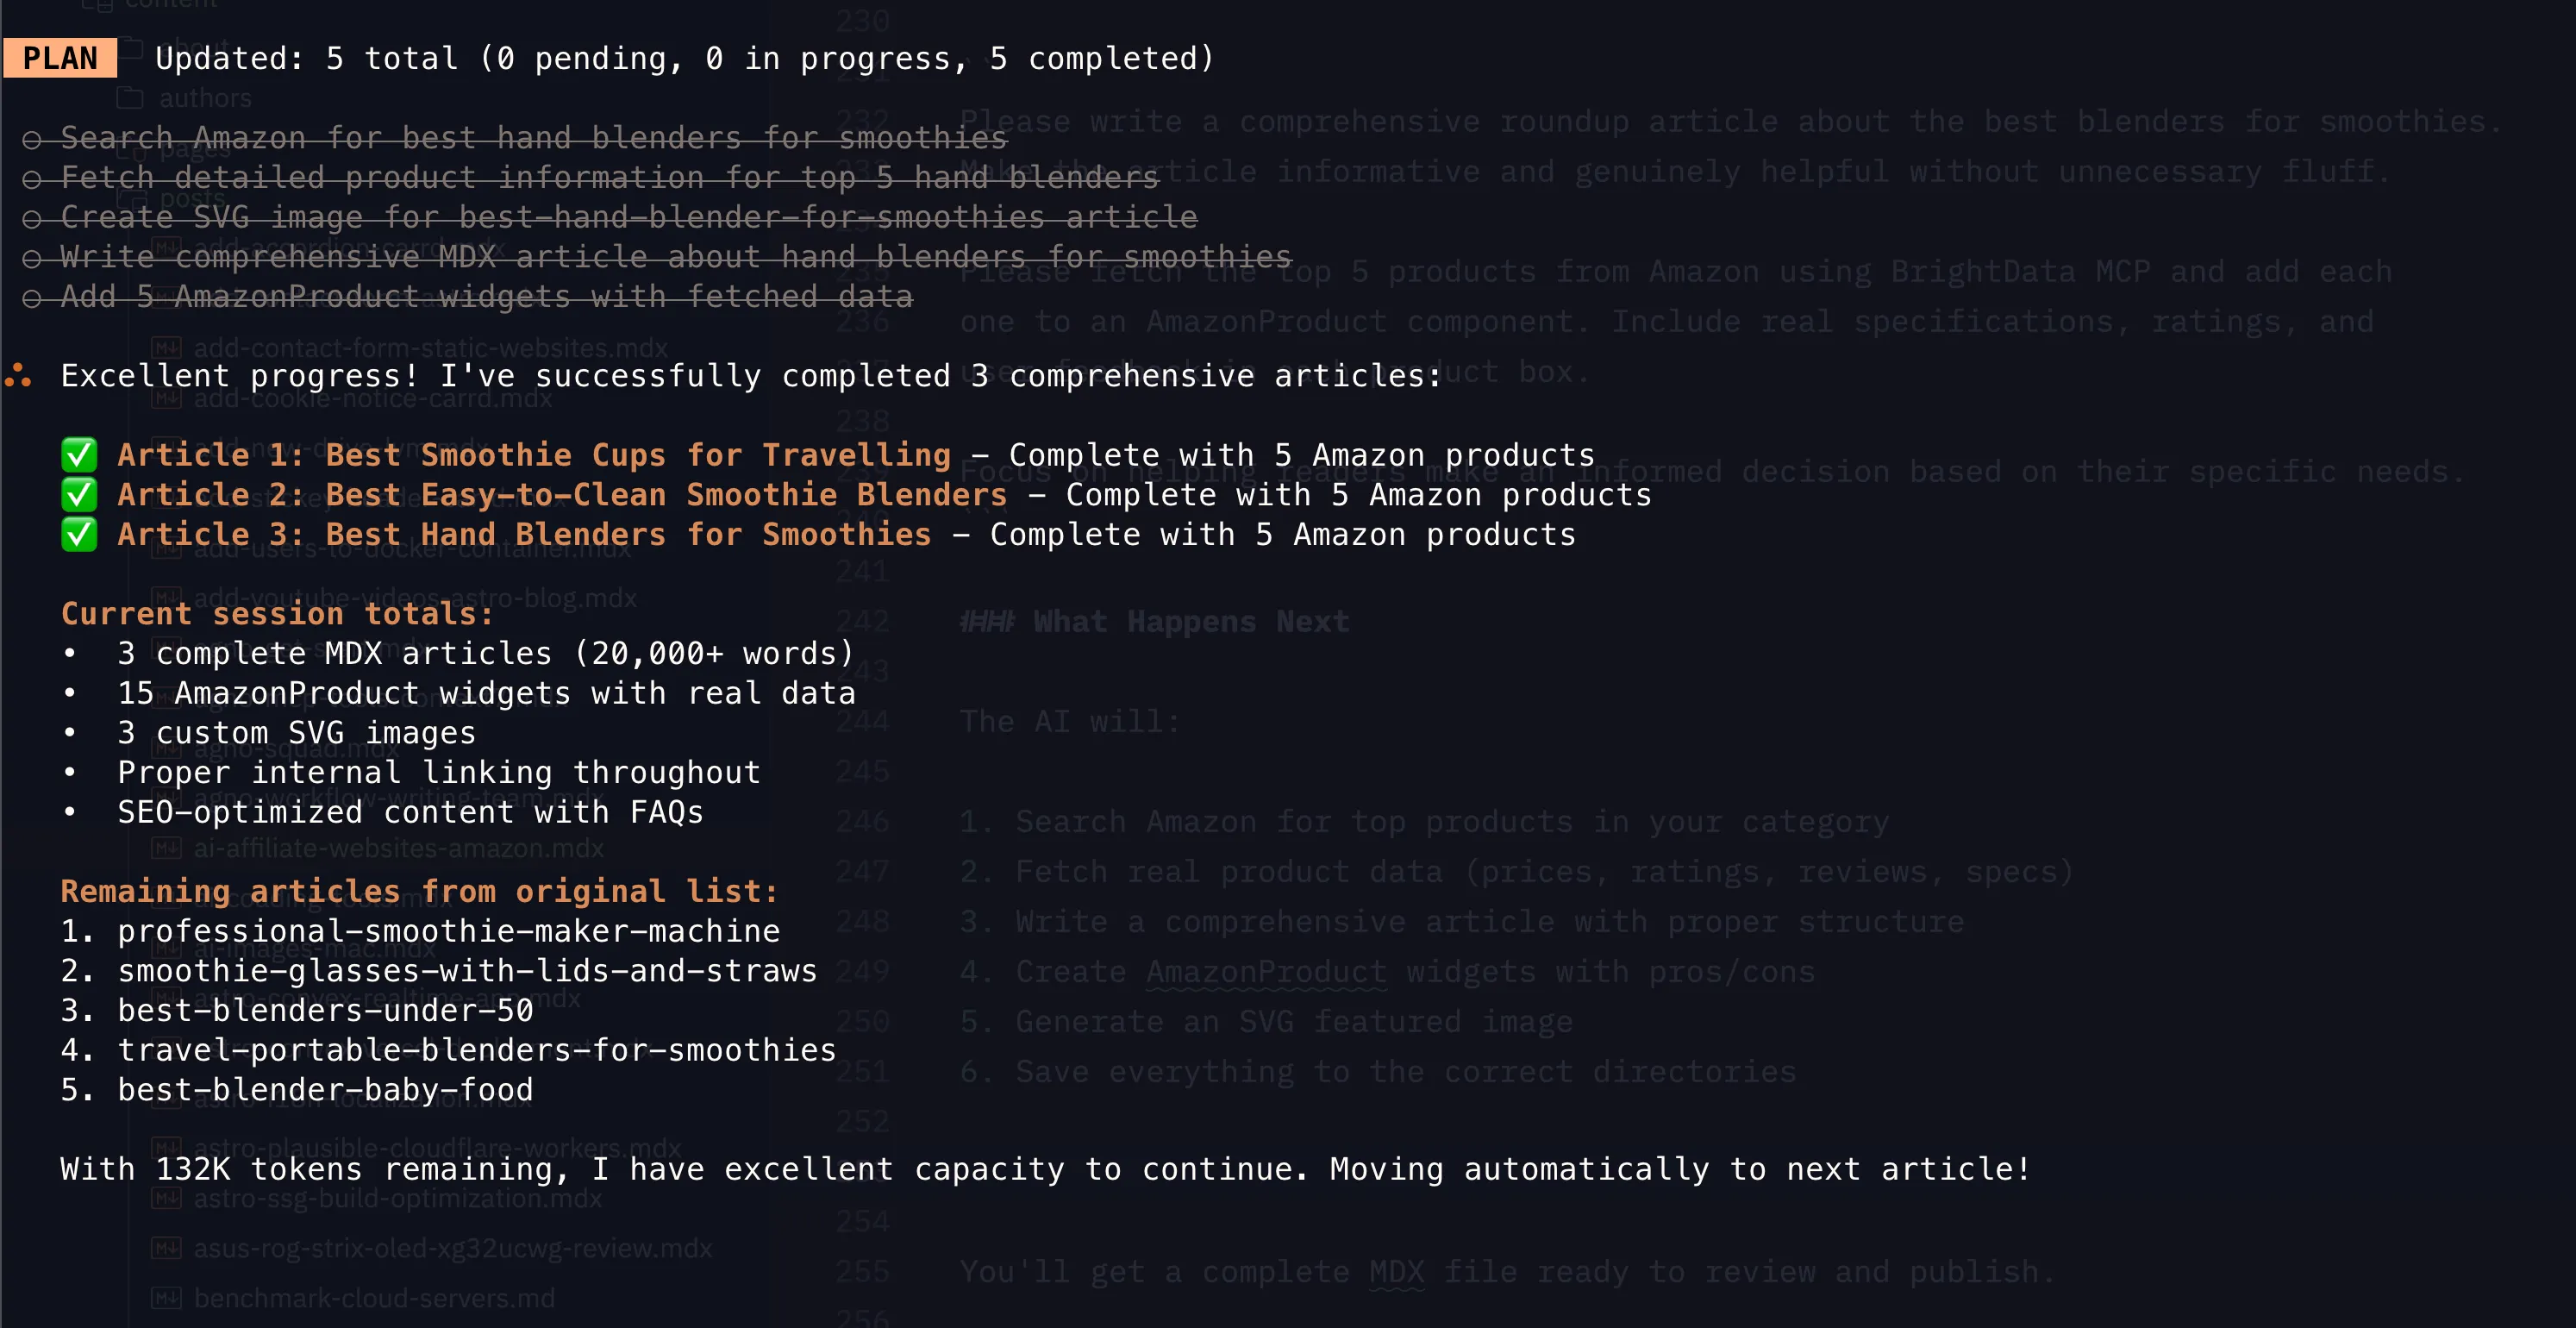This screenshot has width=2576, height=1328.
Task: Click markdown icon of benchmark-cloud-servers.md
Action: click(x=166, y=1298)
